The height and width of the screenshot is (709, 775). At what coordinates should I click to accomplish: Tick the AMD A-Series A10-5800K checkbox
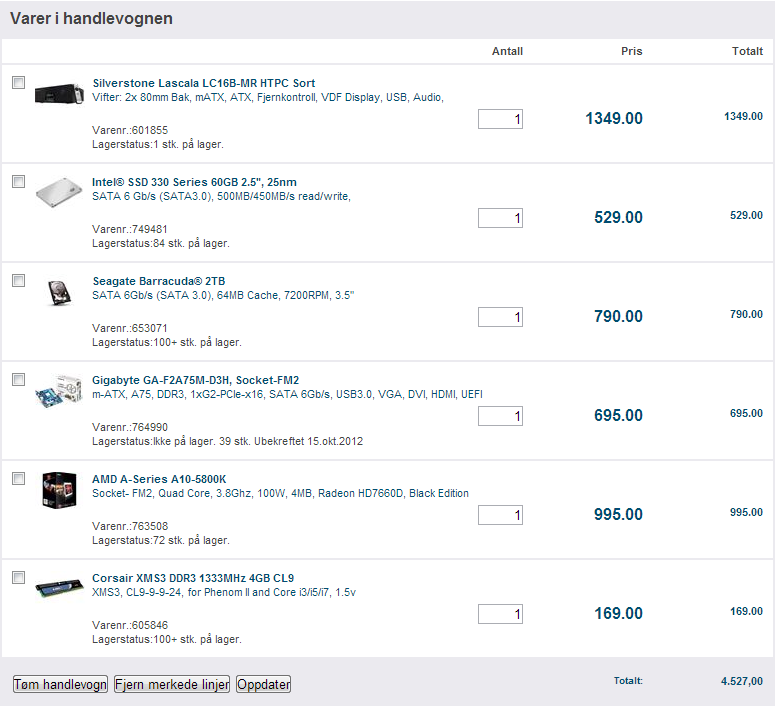click(18, 479)
